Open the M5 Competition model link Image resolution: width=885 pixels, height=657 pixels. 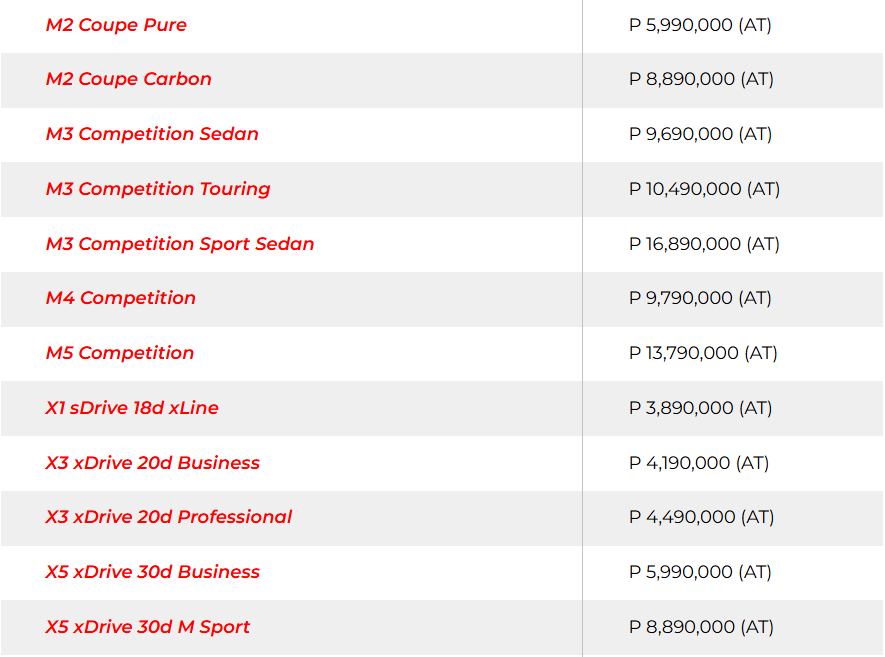pos(120,353)
